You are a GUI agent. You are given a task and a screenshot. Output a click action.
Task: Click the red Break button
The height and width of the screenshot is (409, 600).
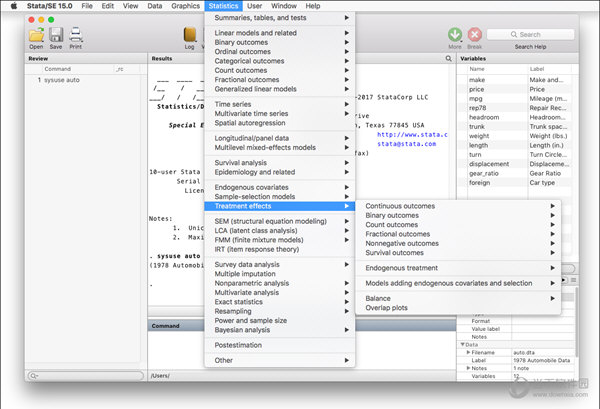pos(475,34)
